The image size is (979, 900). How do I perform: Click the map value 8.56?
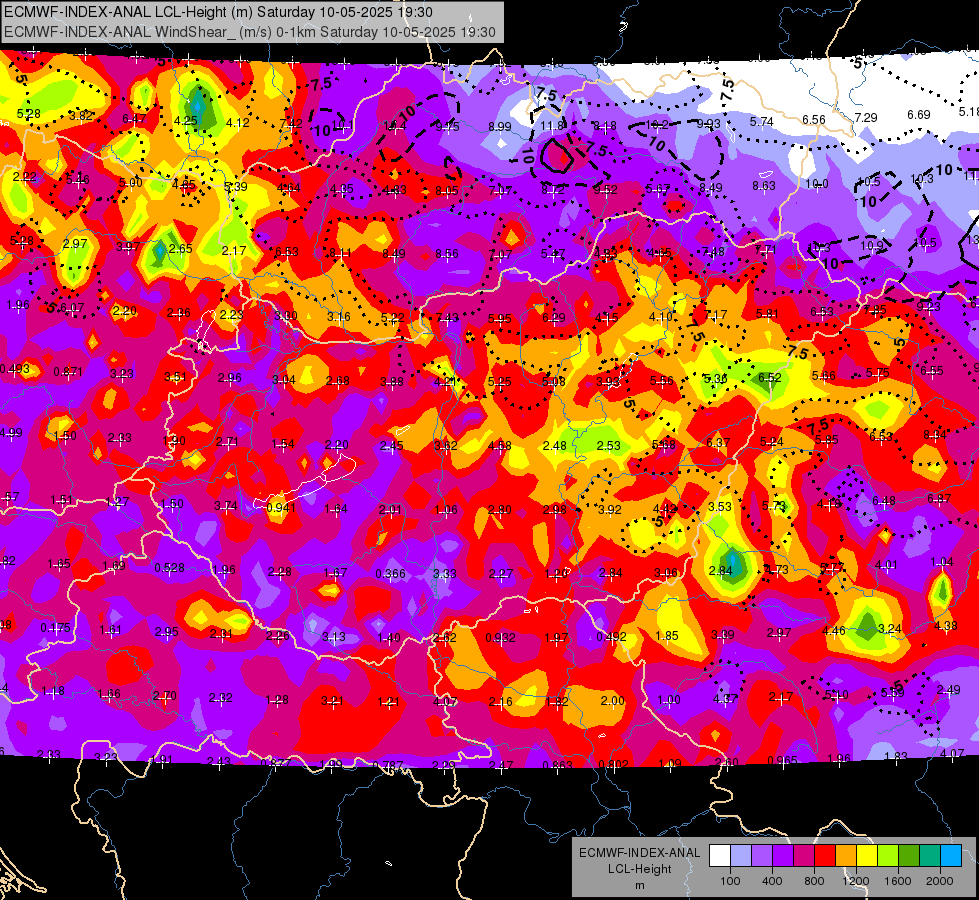(447, 254)
